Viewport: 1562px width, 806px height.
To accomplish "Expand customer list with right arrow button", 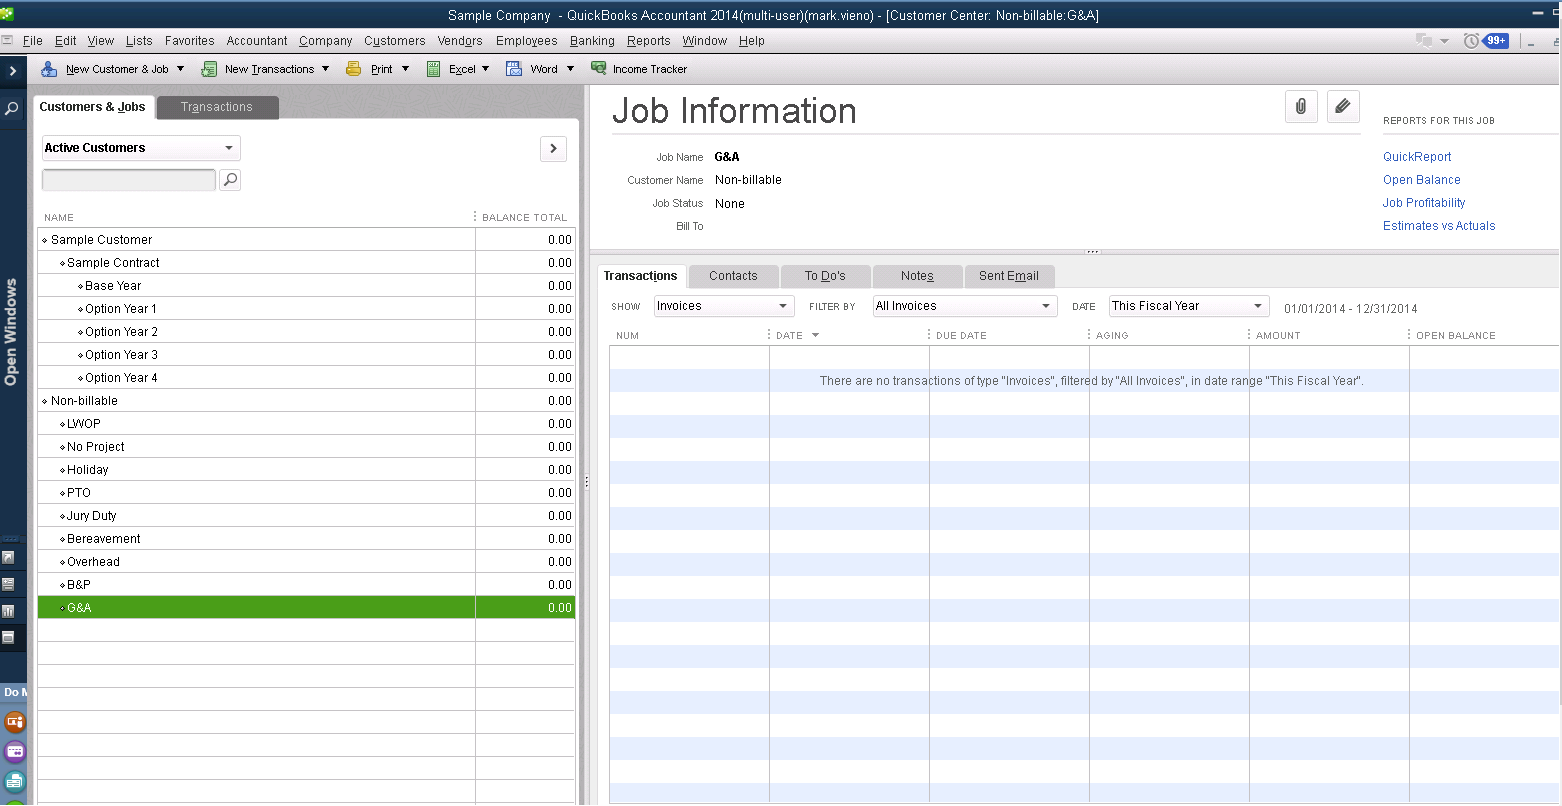I will [x=553, y=149].
